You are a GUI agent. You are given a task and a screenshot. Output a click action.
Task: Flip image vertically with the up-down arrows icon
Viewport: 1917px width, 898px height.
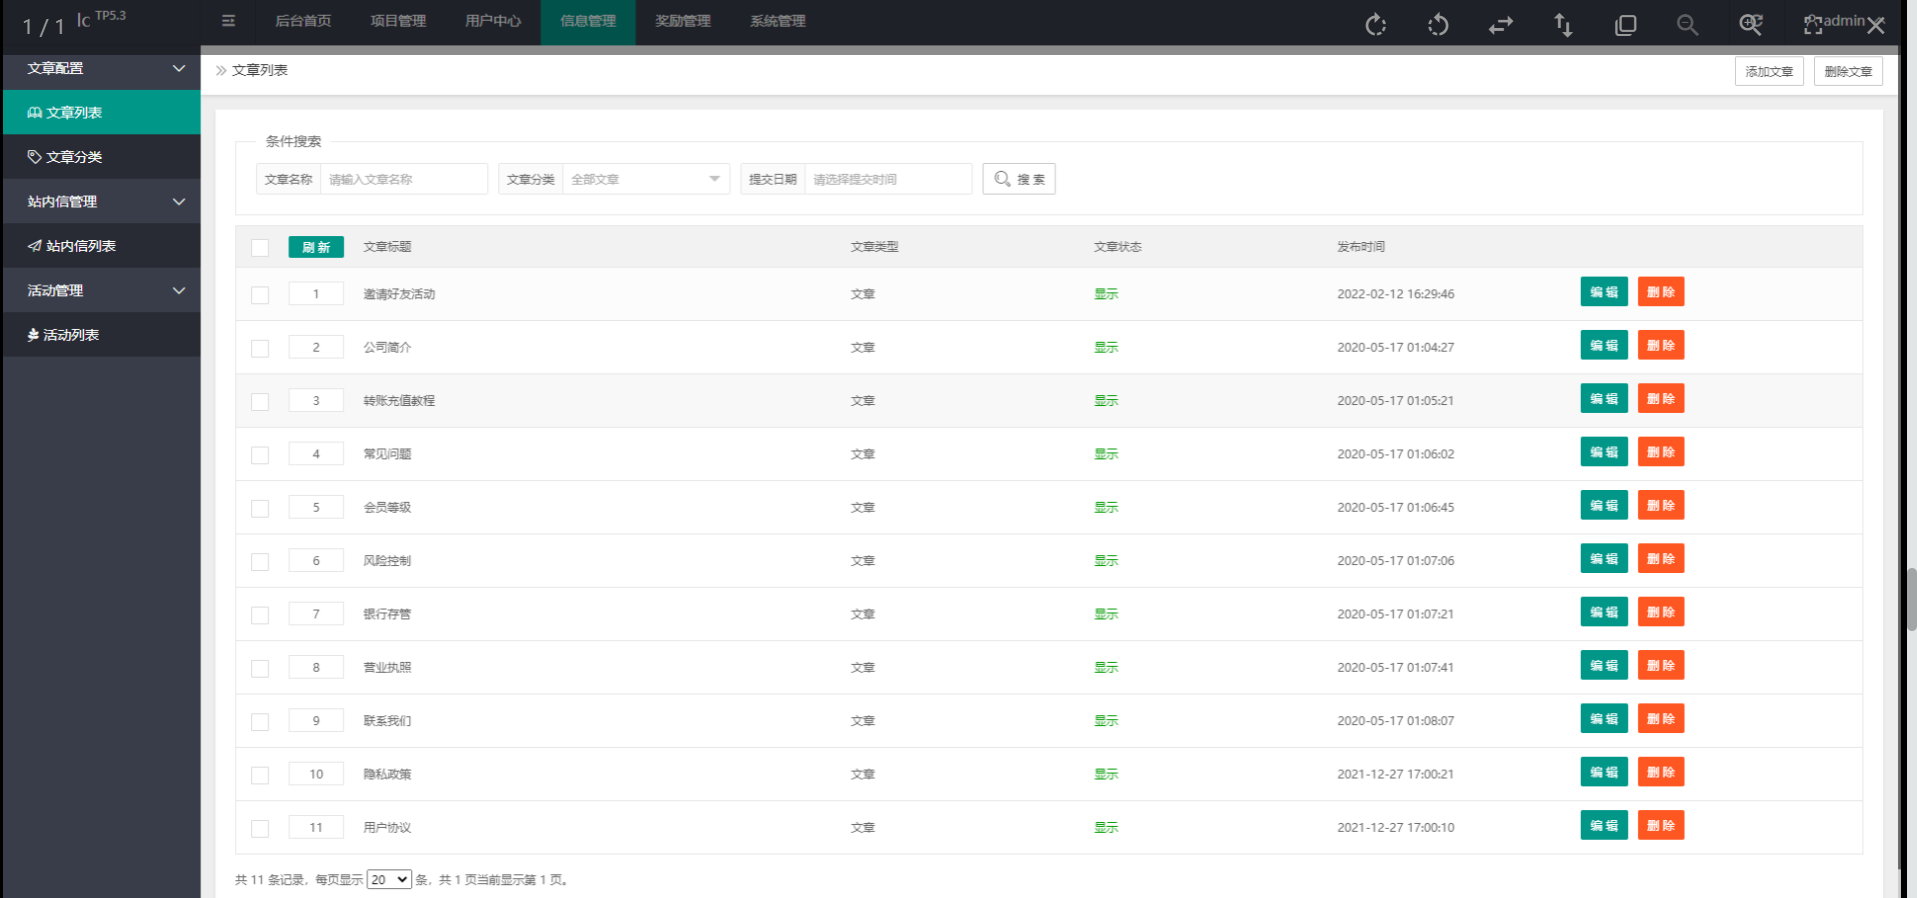1563,25
